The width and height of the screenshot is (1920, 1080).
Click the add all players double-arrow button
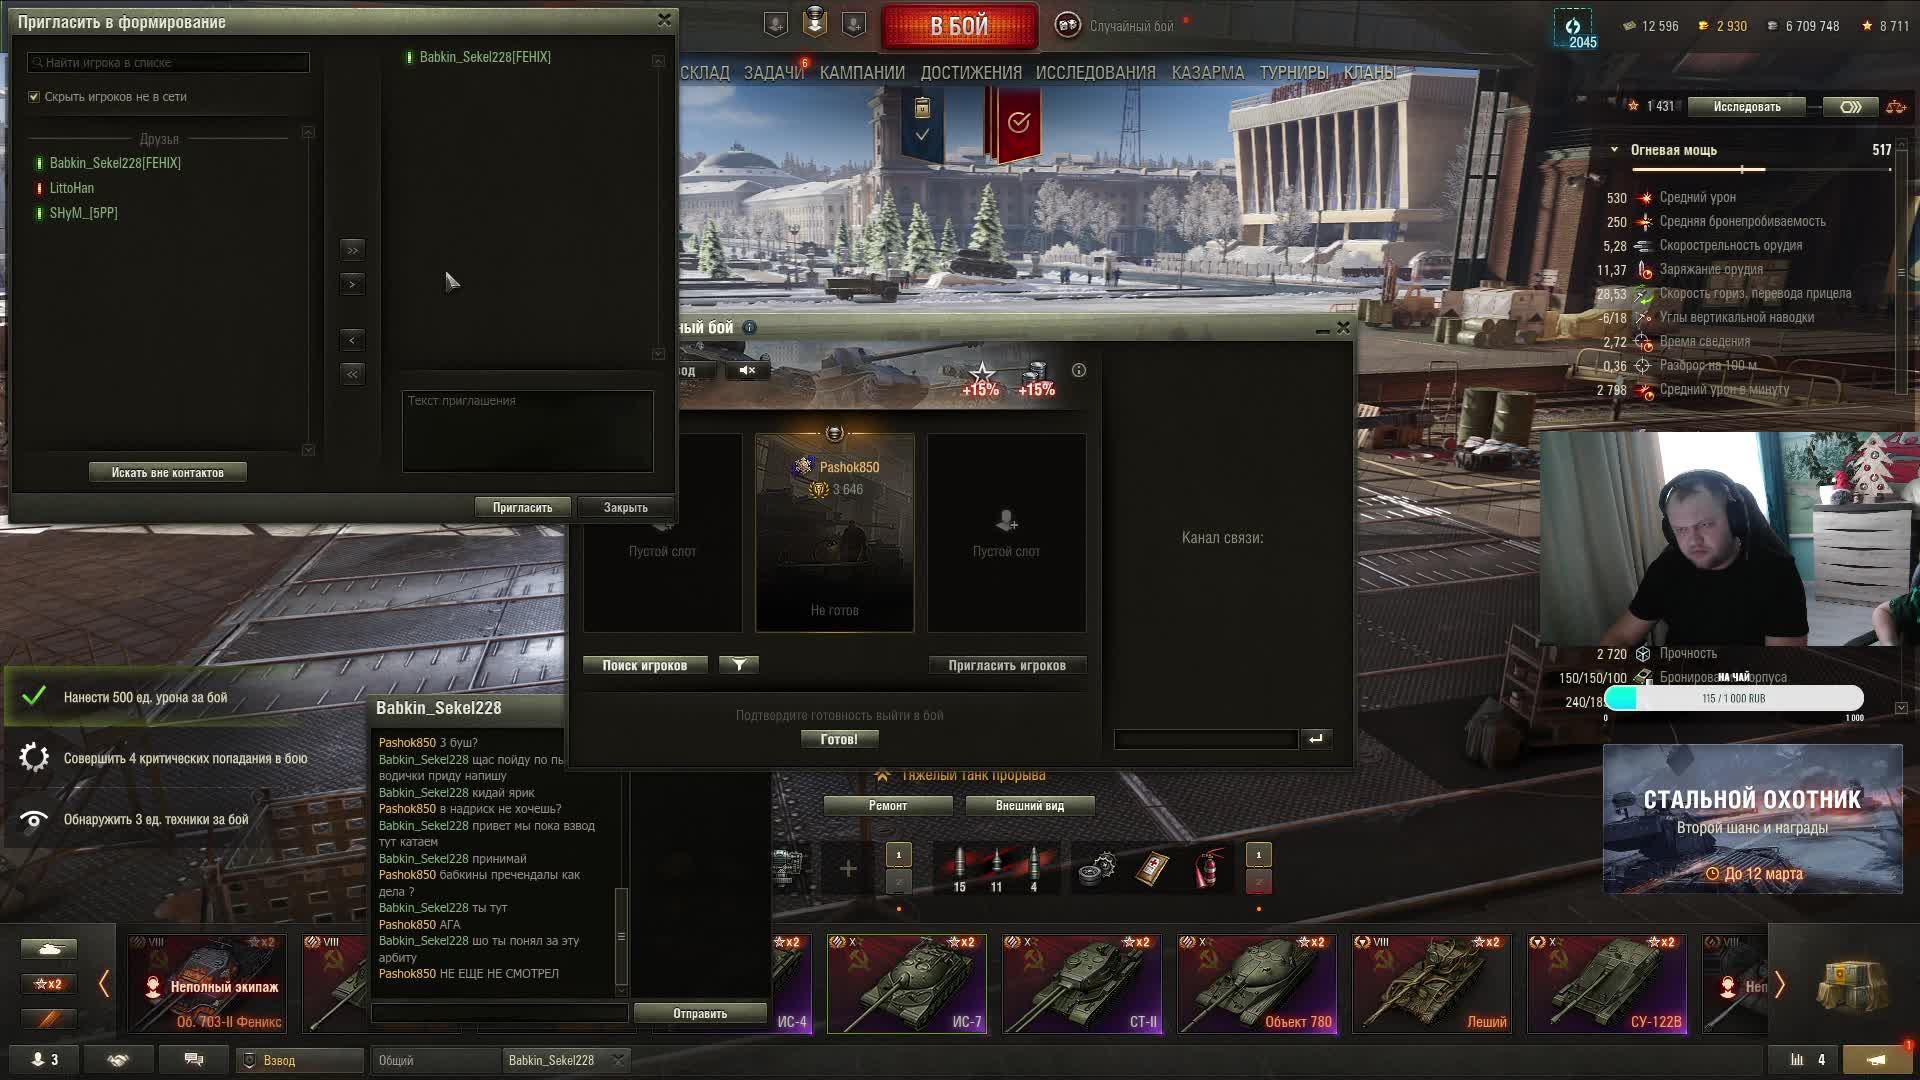click(x=352, y=250)
